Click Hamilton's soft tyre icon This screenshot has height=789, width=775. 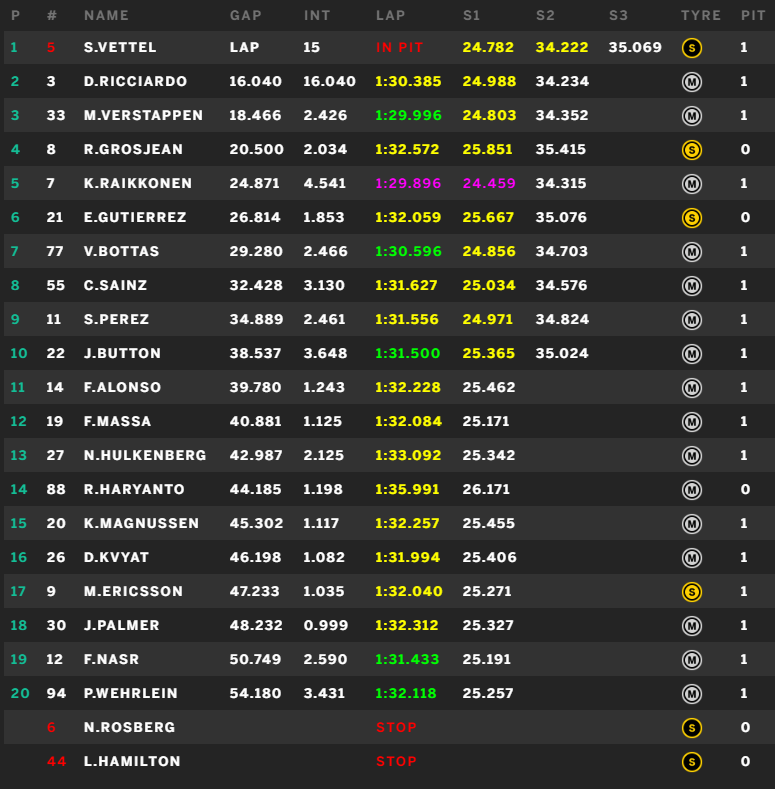click(x=691, y=762)
